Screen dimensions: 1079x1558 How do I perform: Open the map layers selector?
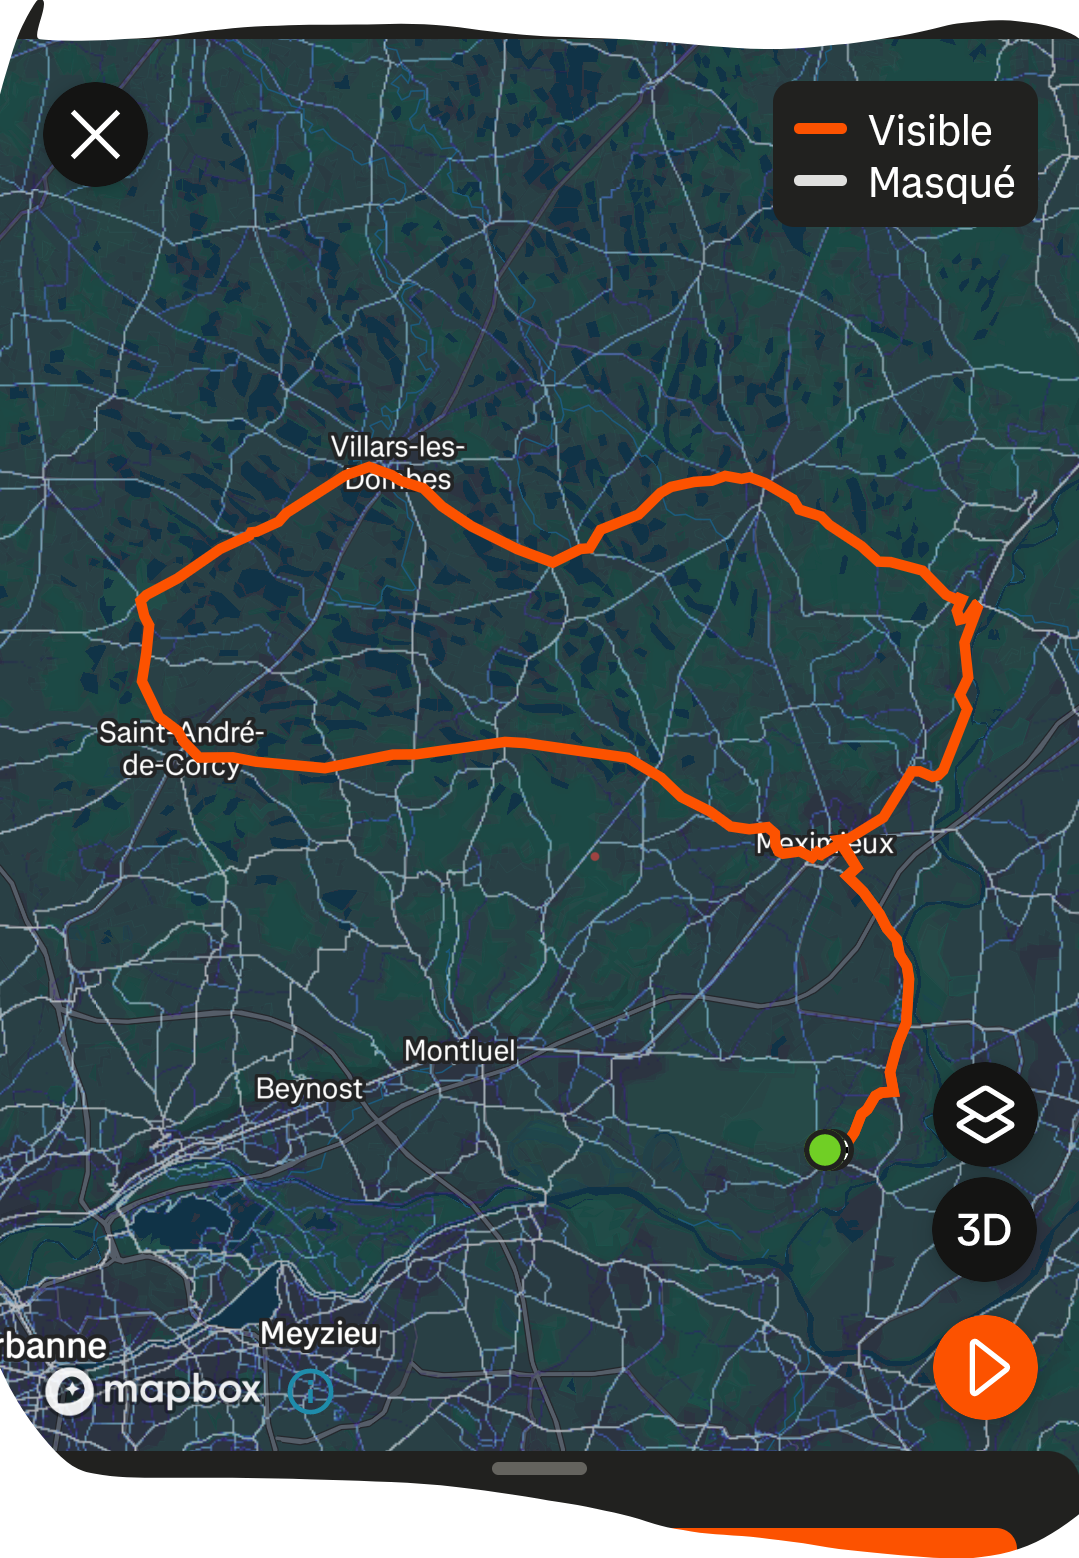pyautogui.click(x=985, y=1114)
